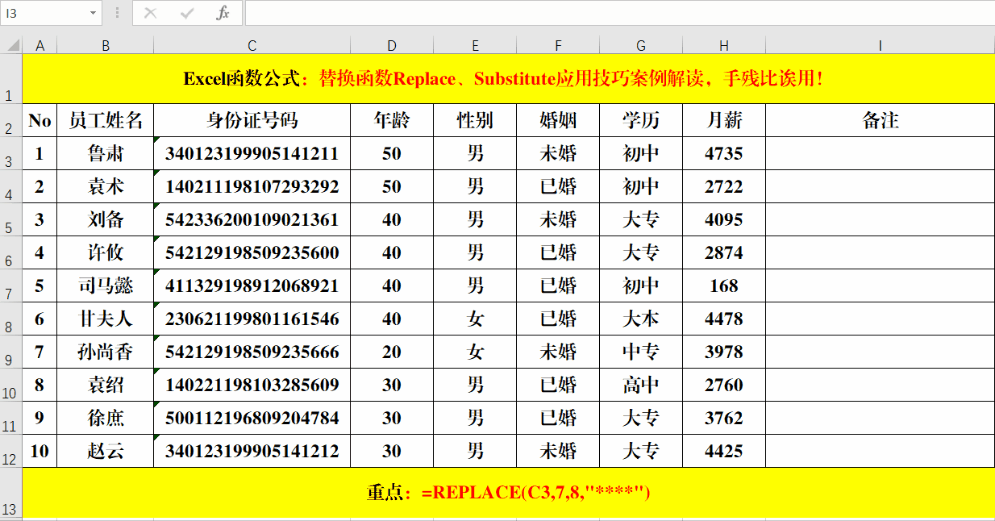Select the name cell 鲁肃
This screenshot has height=521, width=995.
(105, 154)
